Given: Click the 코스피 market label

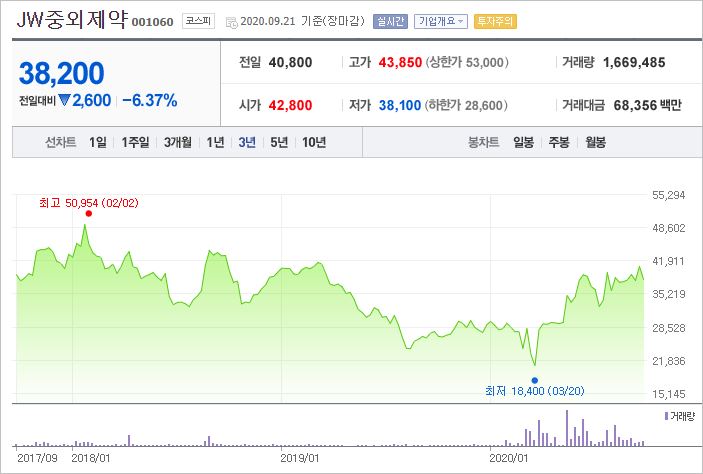Looking at the screenshot, I should (199, 21).
